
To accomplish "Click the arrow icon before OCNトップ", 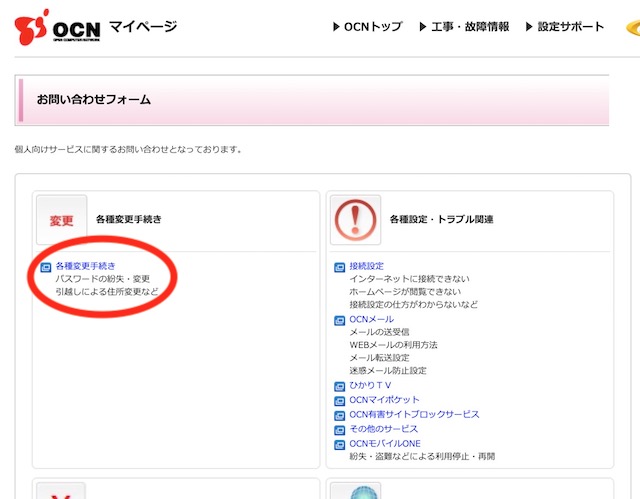I will (336, 27).
